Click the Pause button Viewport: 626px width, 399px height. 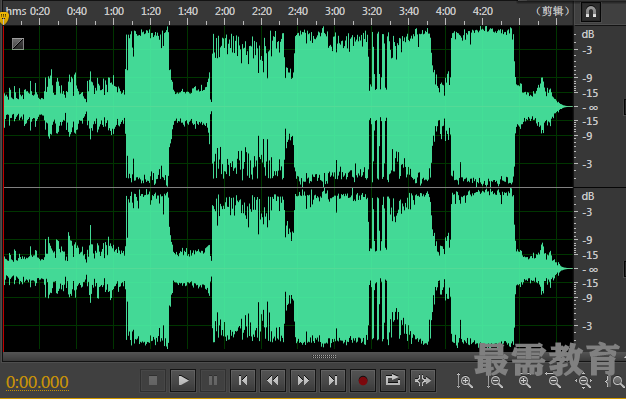click(213, 381)
